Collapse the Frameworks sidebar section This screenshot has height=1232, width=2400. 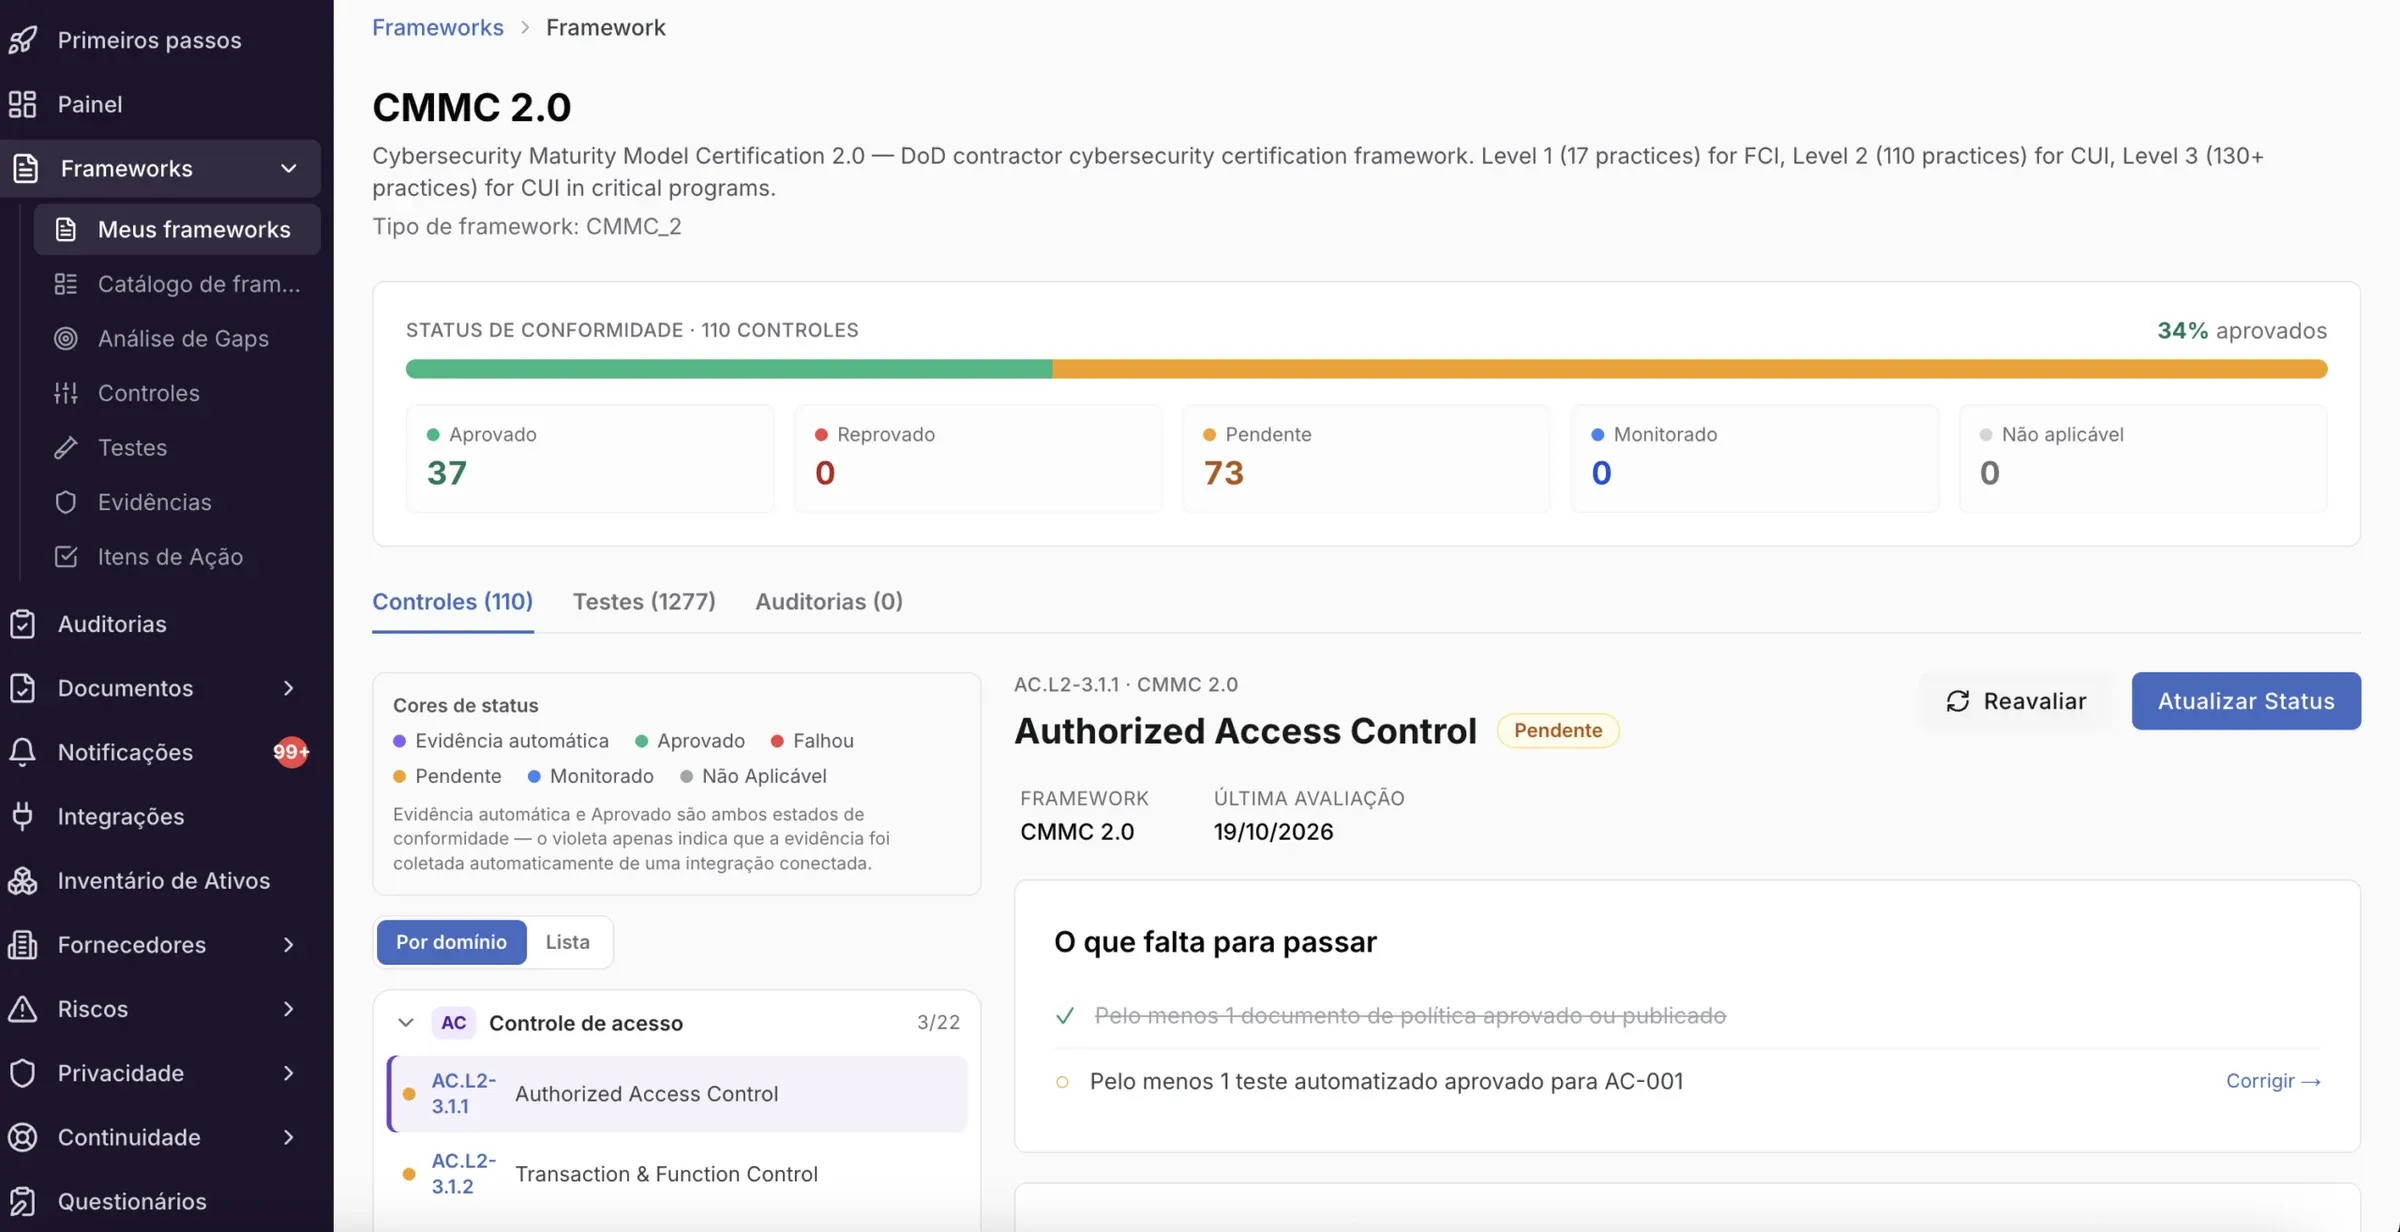click(x=288, y=168)
